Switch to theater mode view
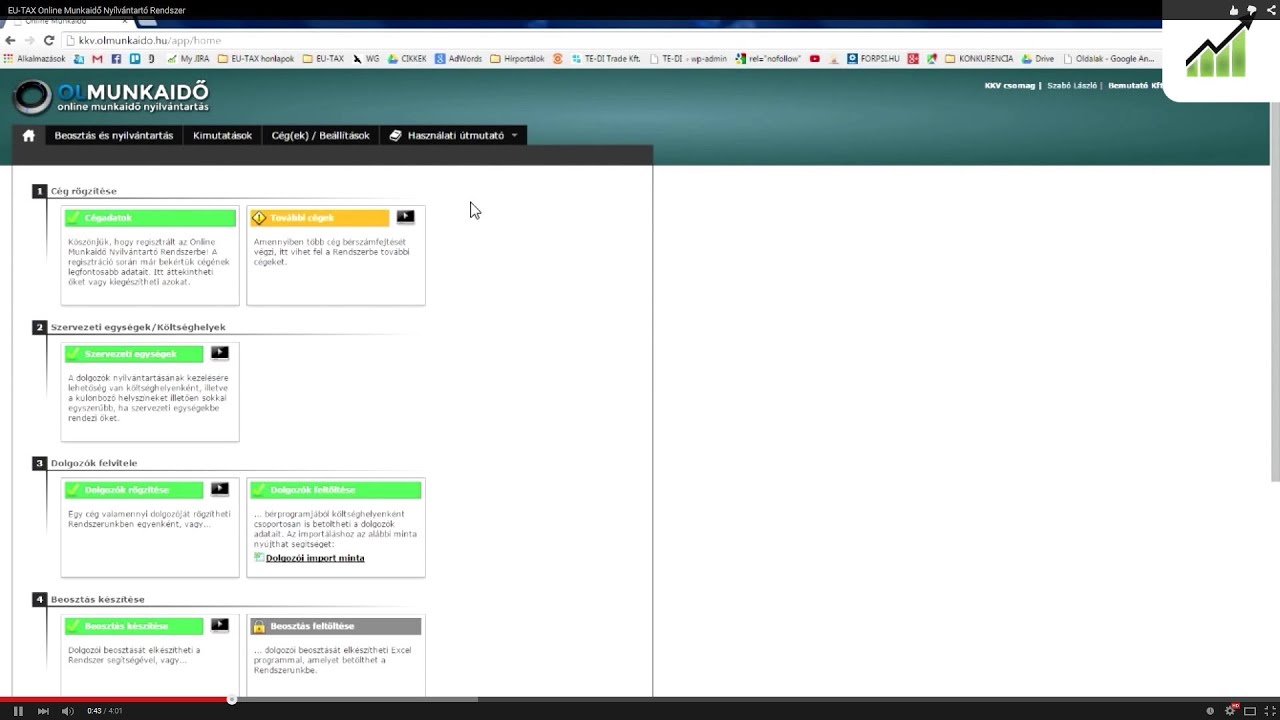The image size is (1280, 720). [1249, 711]
